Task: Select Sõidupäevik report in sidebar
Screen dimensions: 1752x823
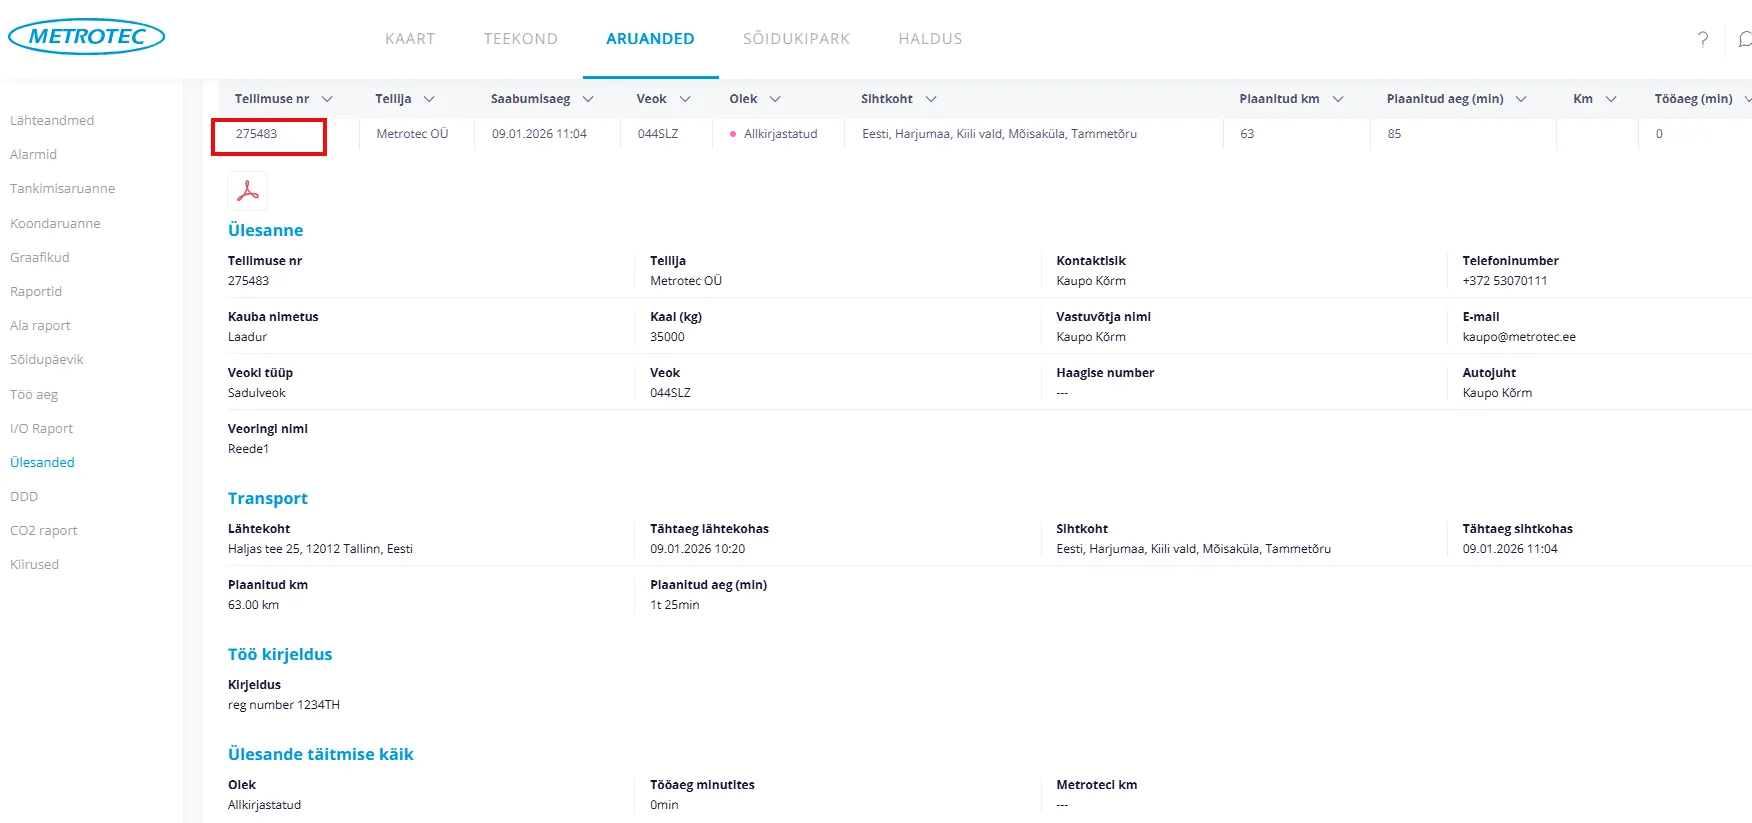Action: pyautogui.click(x=47, y=359)
